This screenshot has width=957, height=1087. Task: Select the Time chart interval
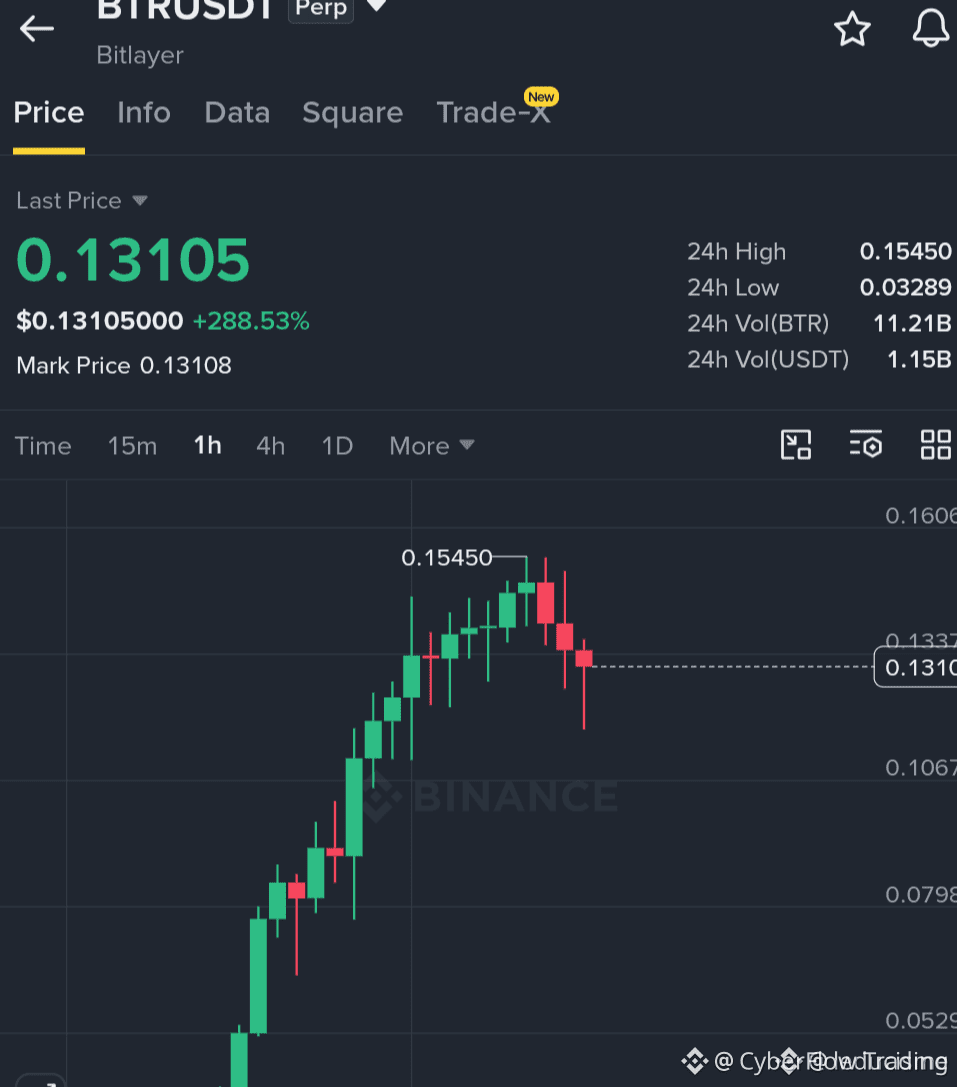click(43, 446)
